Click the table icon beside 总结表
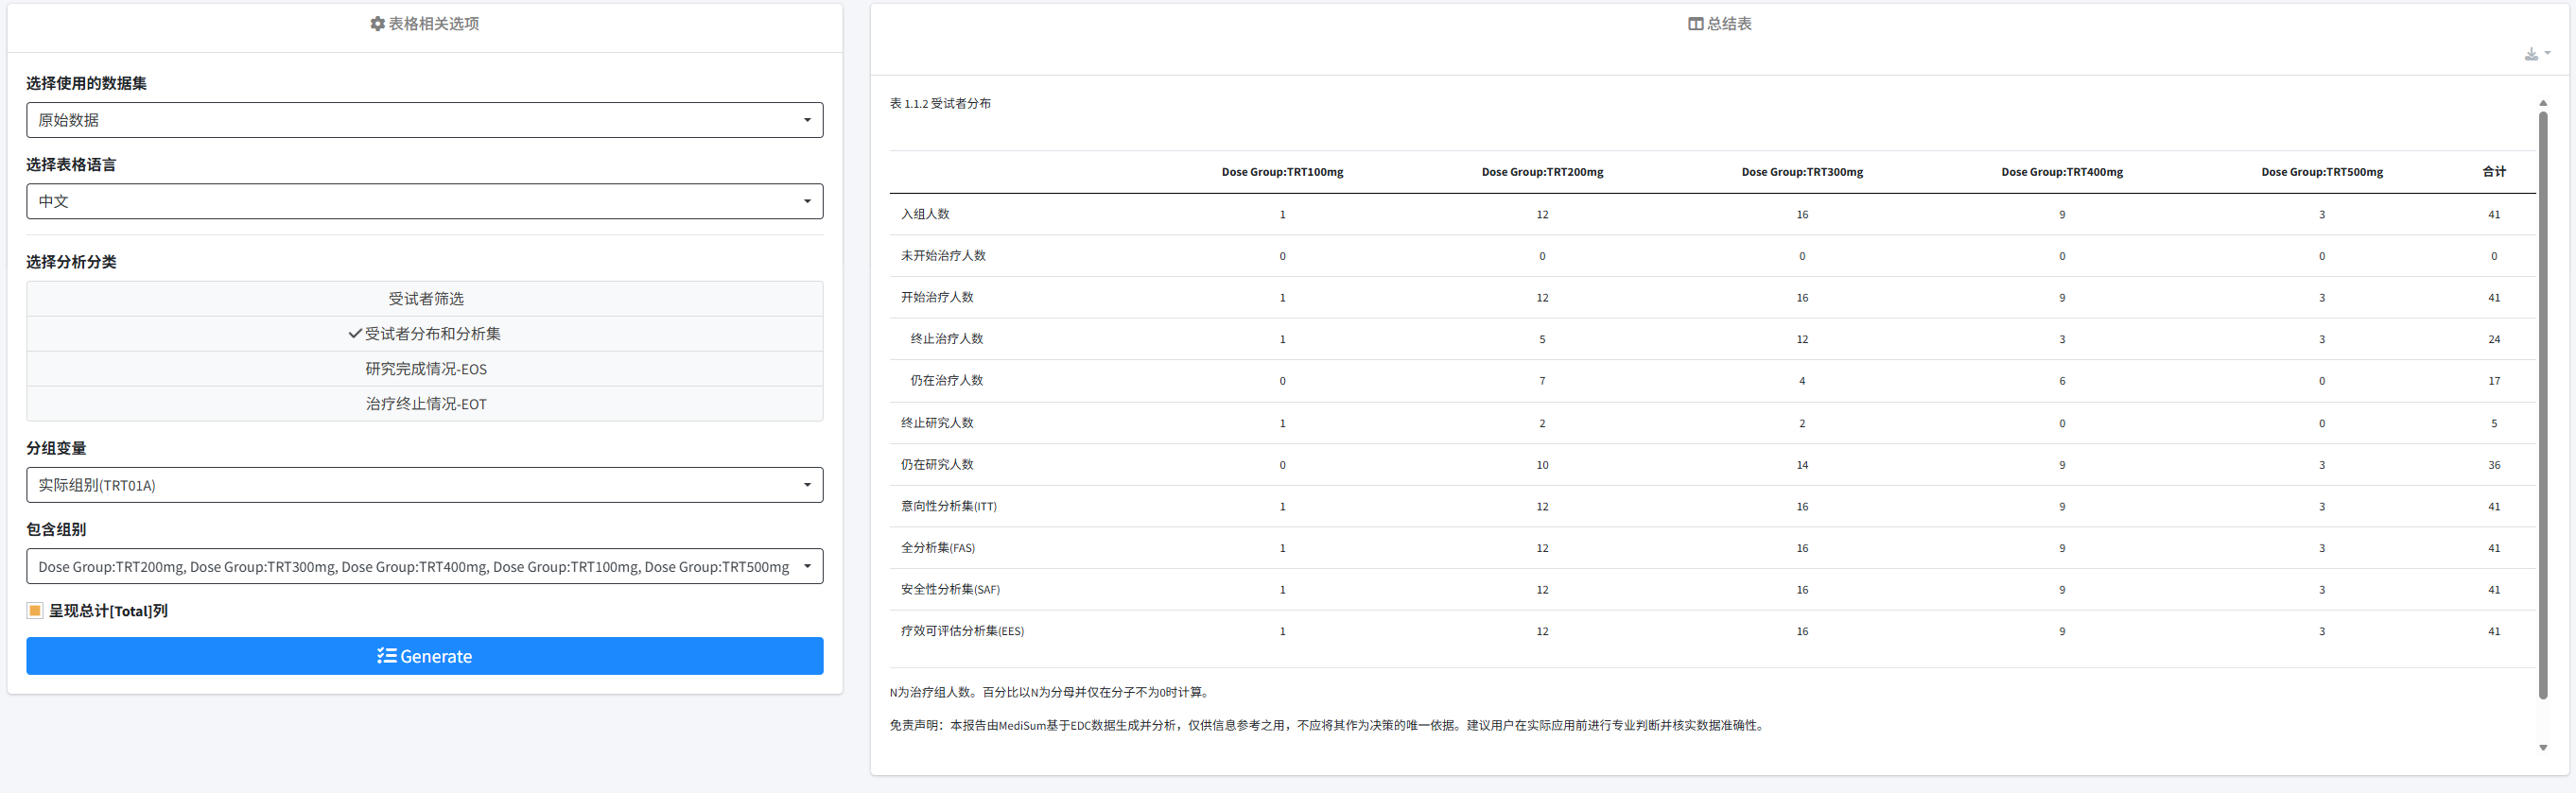 pos(1695,24)
